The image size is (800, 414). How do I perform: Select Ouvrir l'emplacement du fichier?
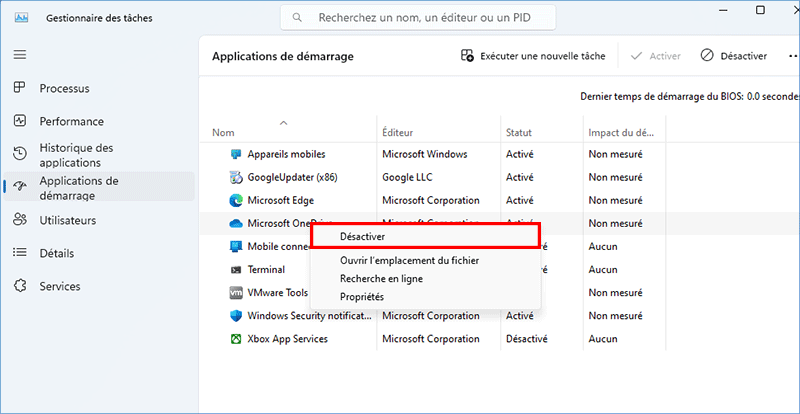(408, 261)
